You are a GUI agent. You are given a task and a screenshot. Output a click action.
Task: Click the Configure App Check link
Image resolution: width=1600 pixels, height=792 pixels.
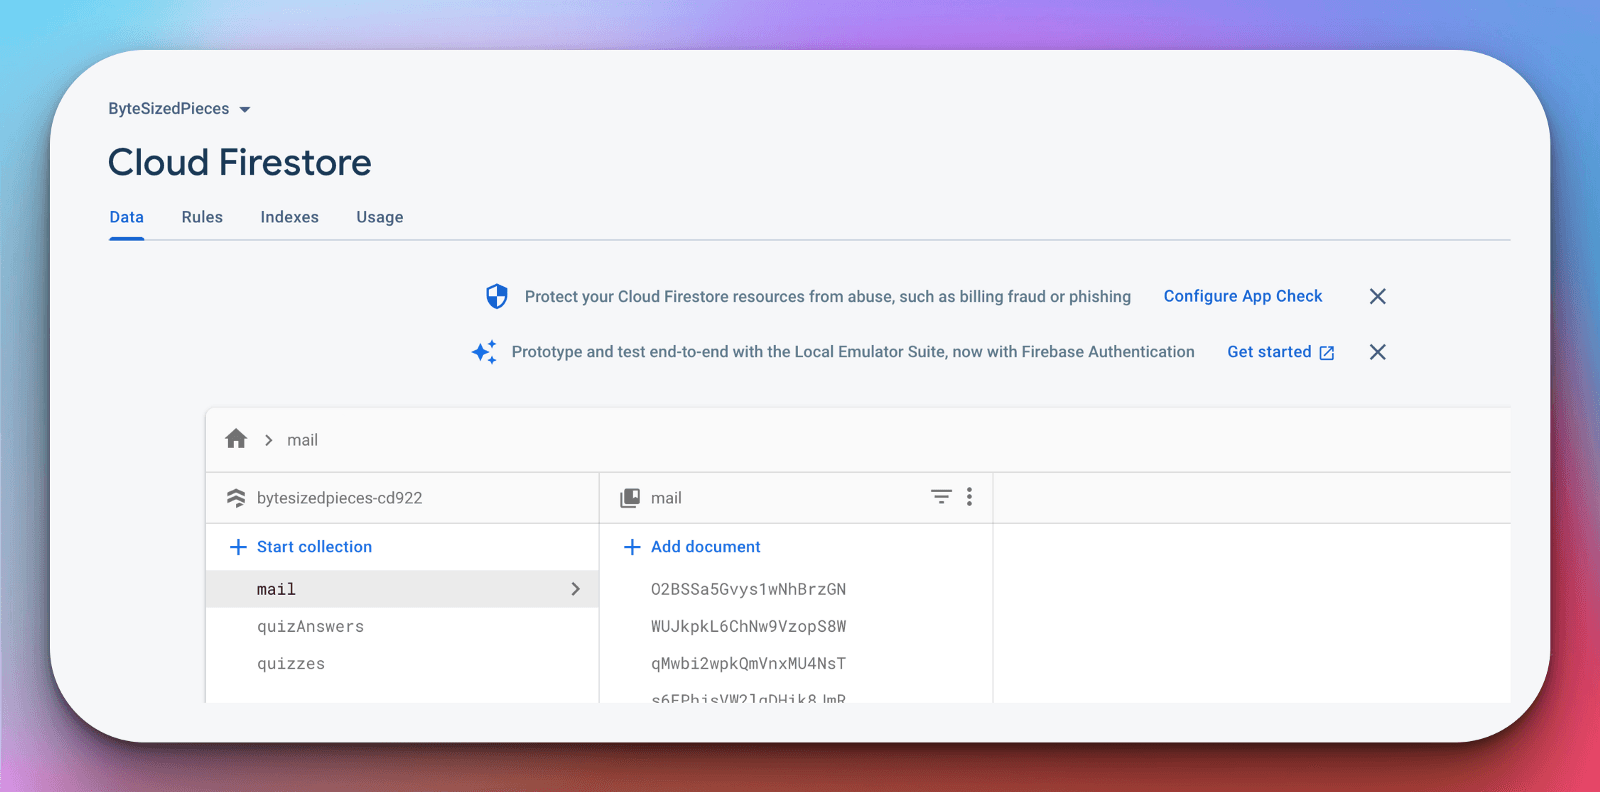tap(1242, 296)
